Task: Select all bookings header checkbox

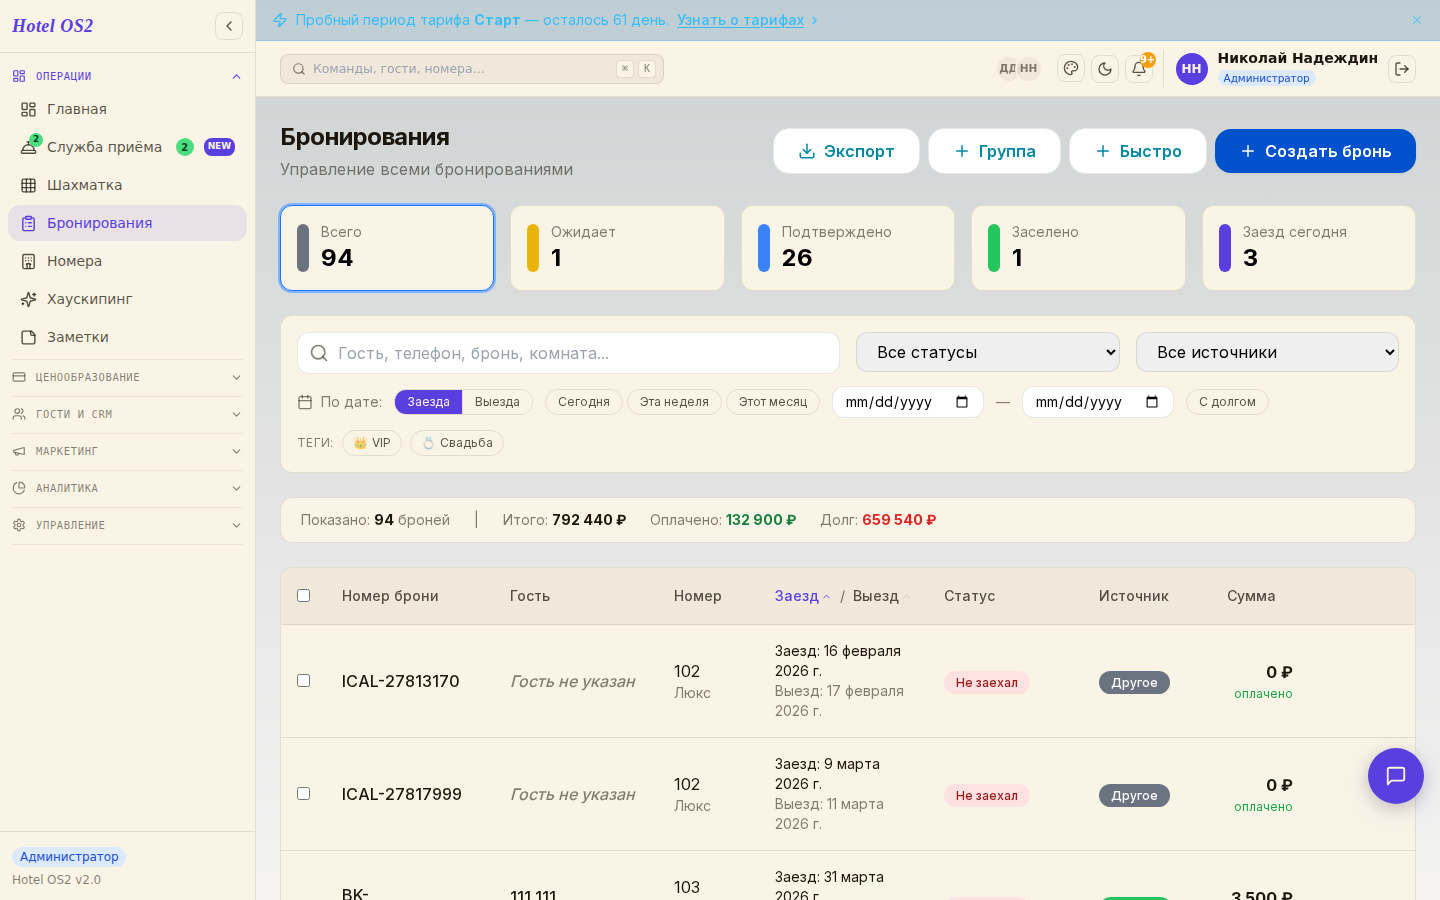Action: pos(304,596)
